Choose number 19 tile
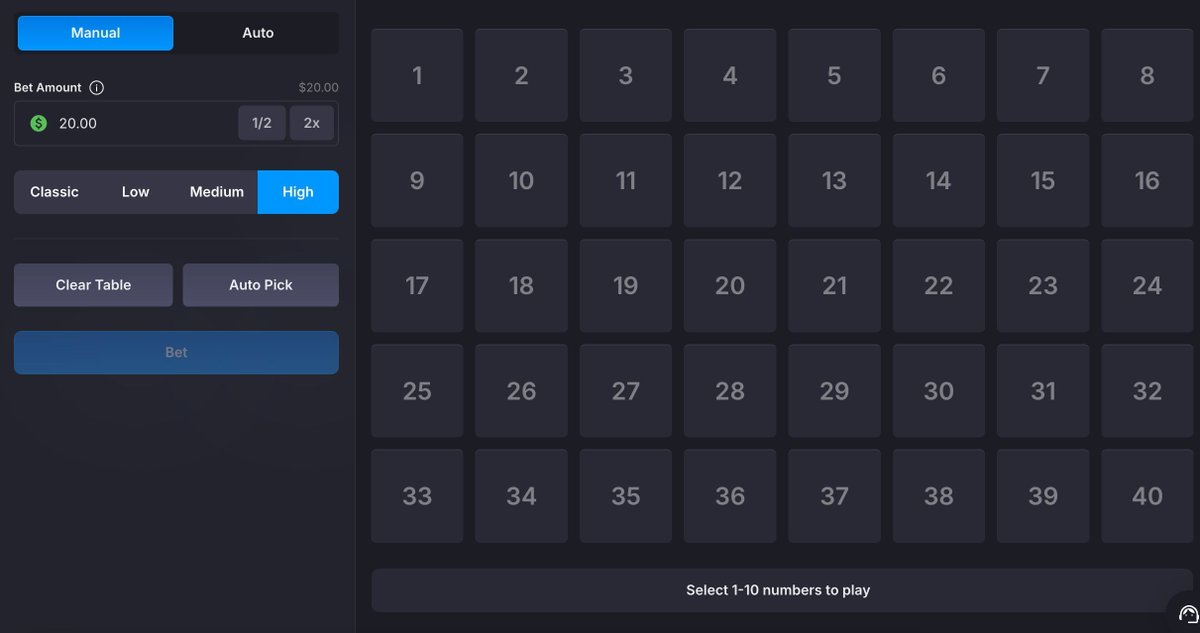This screenshot has width=1200, height=633. point(626,286)
